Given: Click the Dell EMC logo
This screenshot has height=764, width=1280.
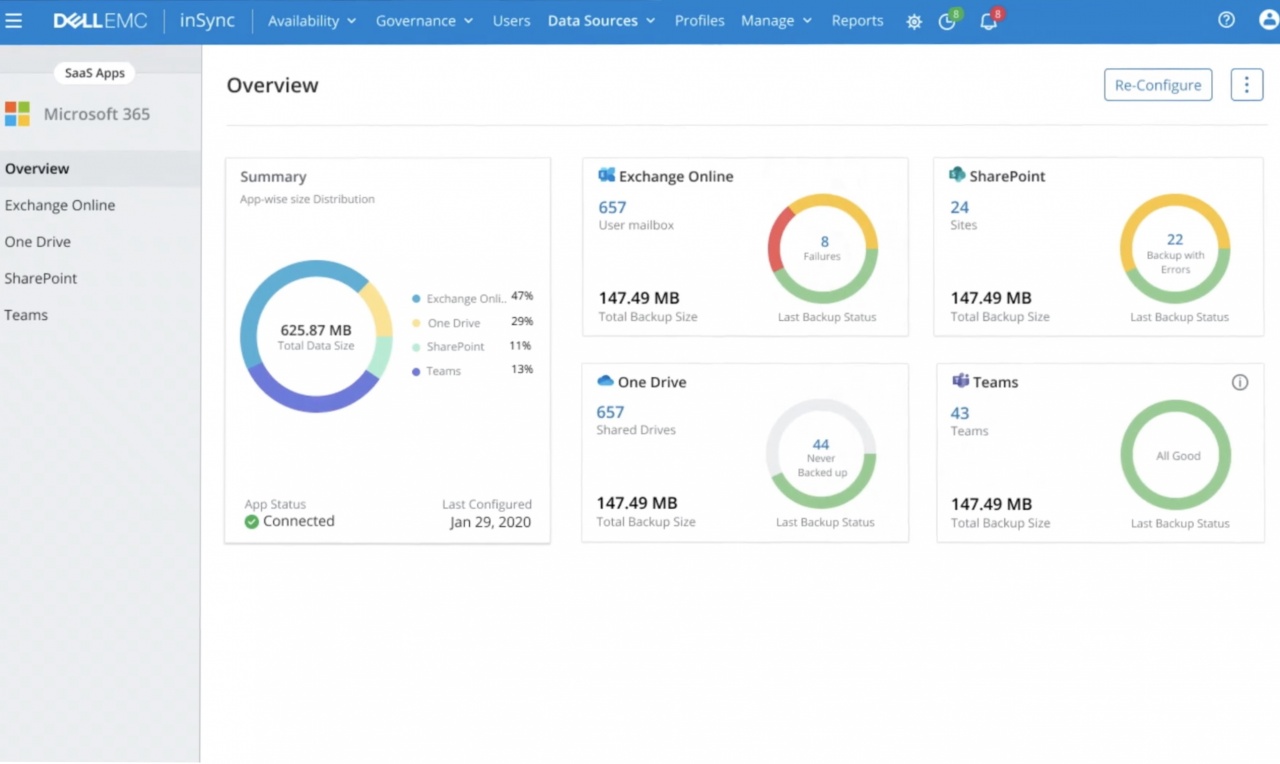Looking at the screenshot, I should click(x=100, y=21).
